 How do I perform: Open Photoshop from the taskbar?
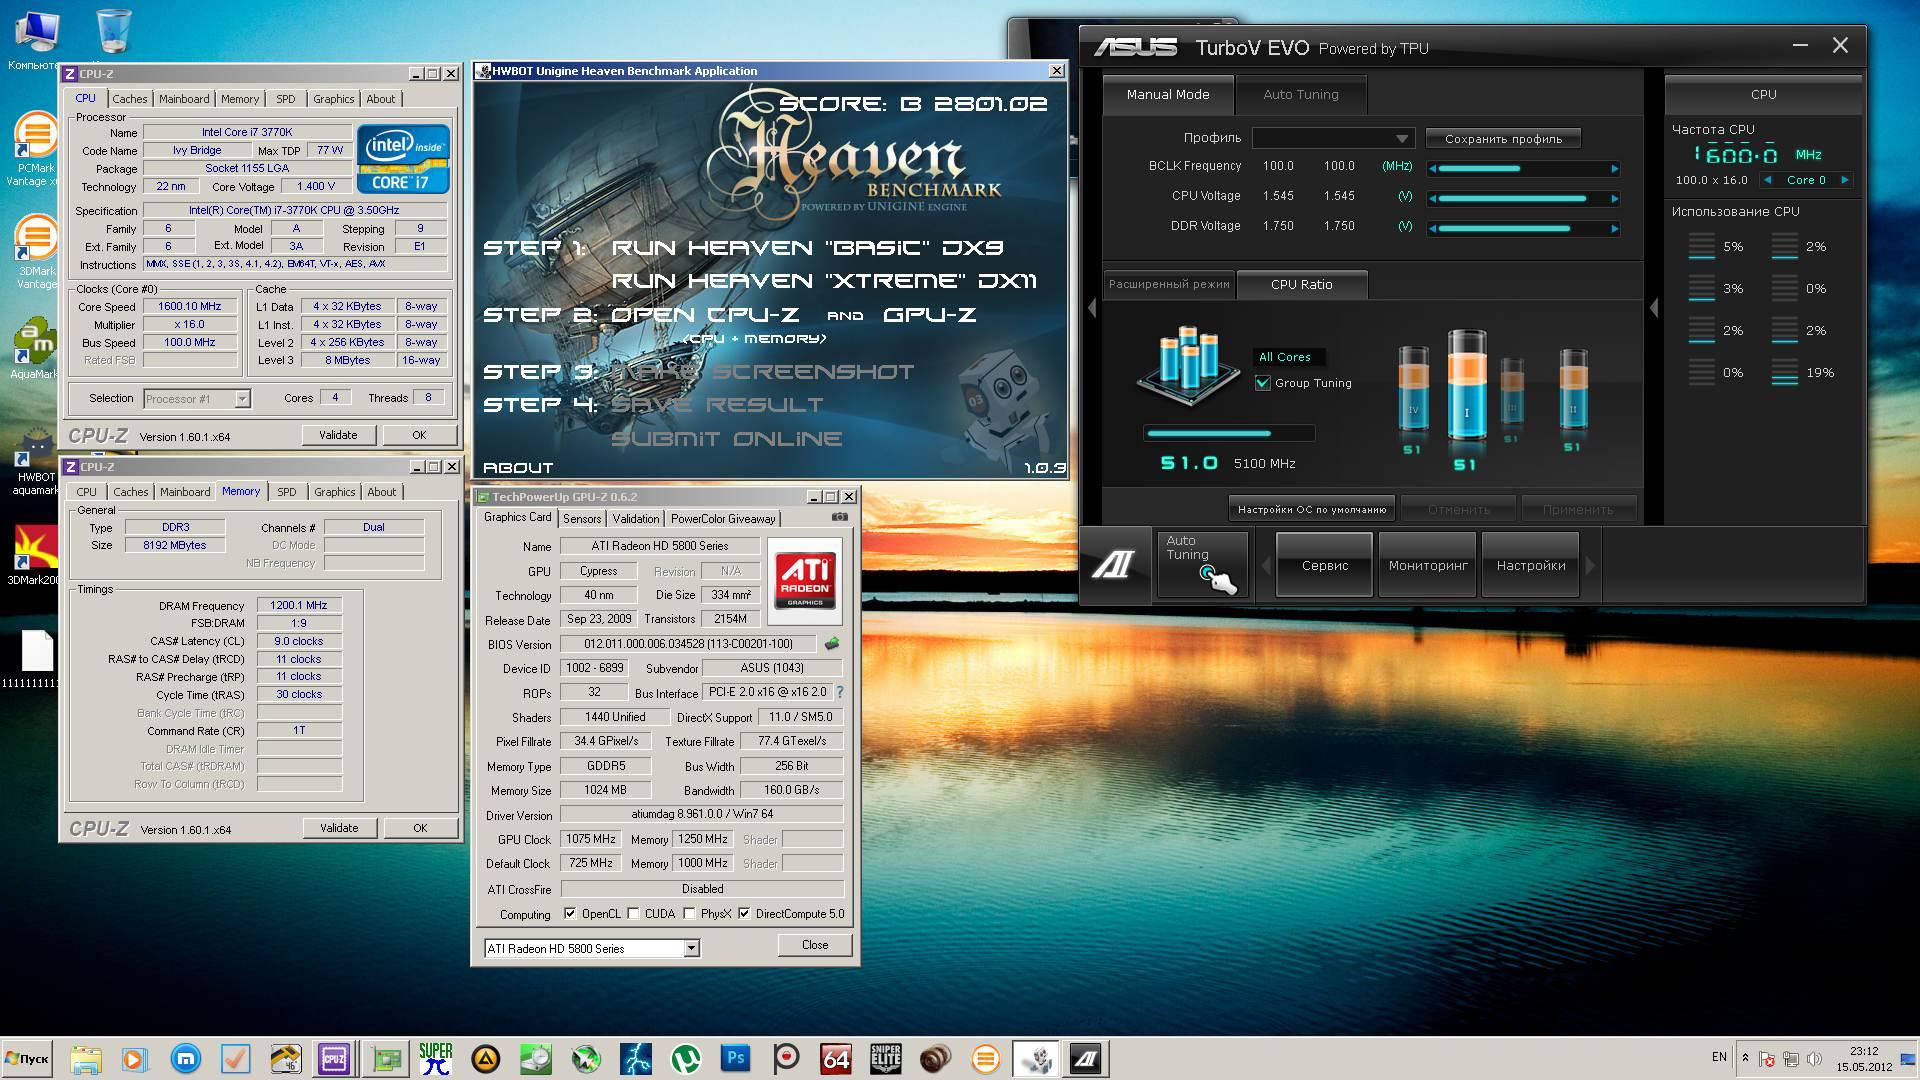tap(735, 1059)
